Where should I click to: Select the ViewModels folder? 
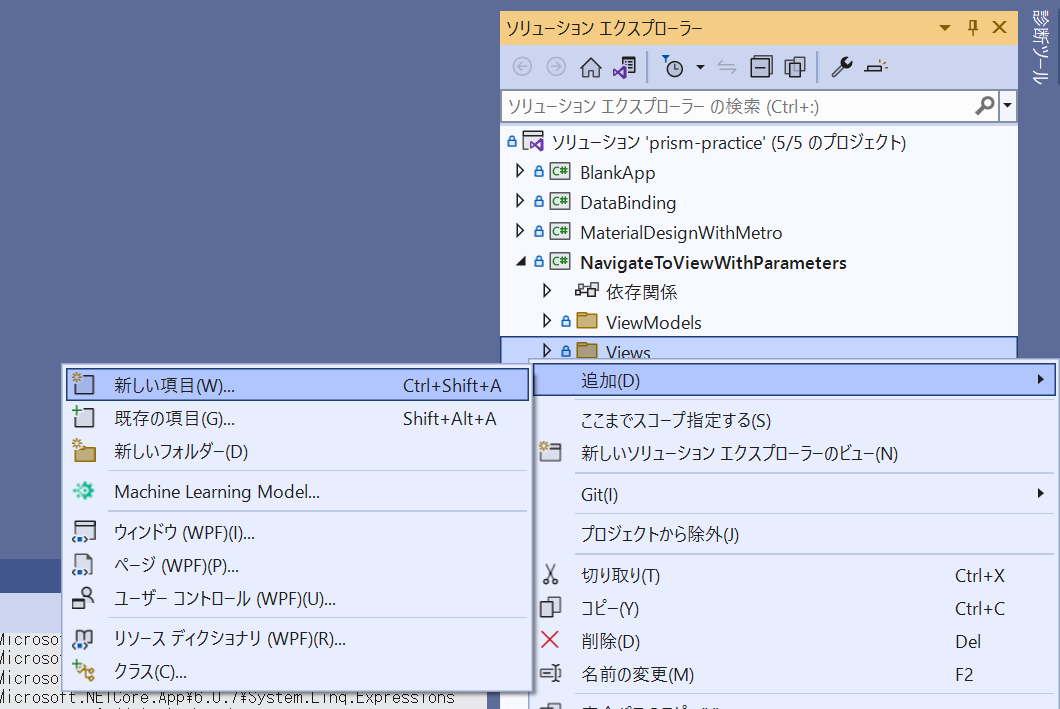tap(653, 322)
